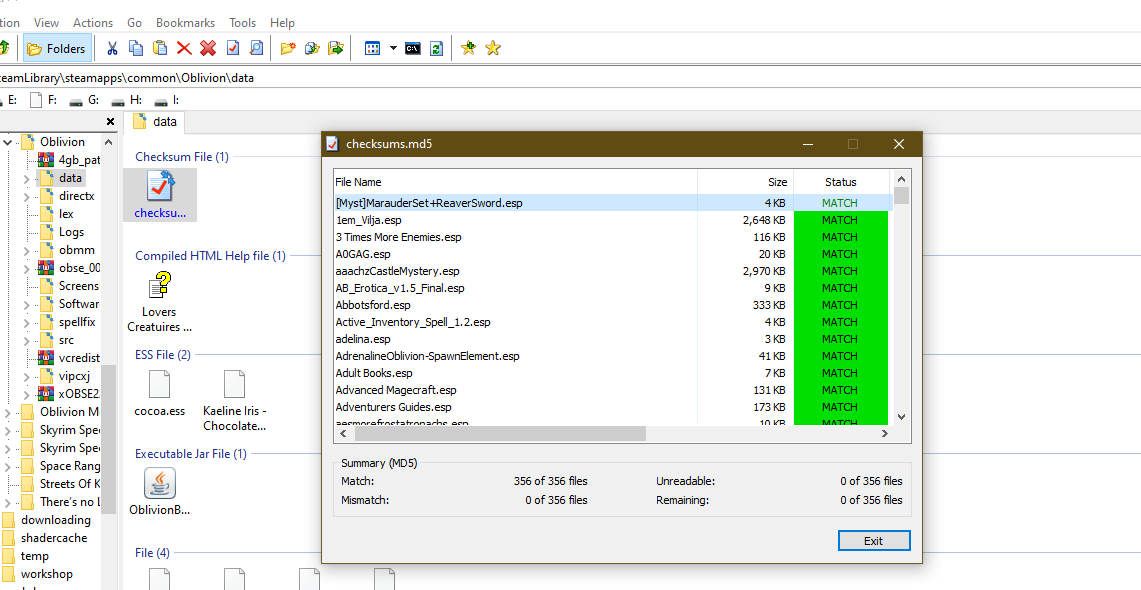
Task: Select the cocoa.ess file icon
Action: coord(159,384)
